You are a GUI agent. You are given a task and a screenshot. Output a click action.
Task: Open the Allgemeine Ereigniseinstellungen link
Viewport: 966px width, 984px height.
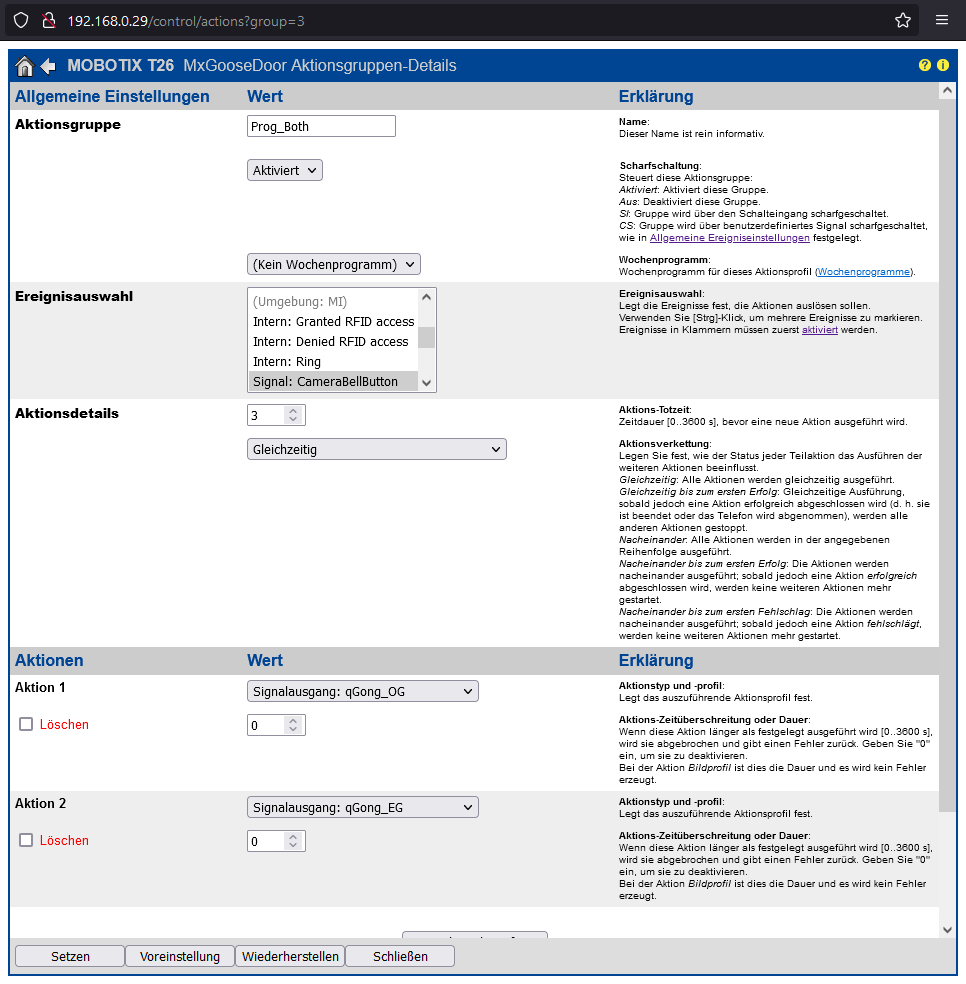pos(729,238)
